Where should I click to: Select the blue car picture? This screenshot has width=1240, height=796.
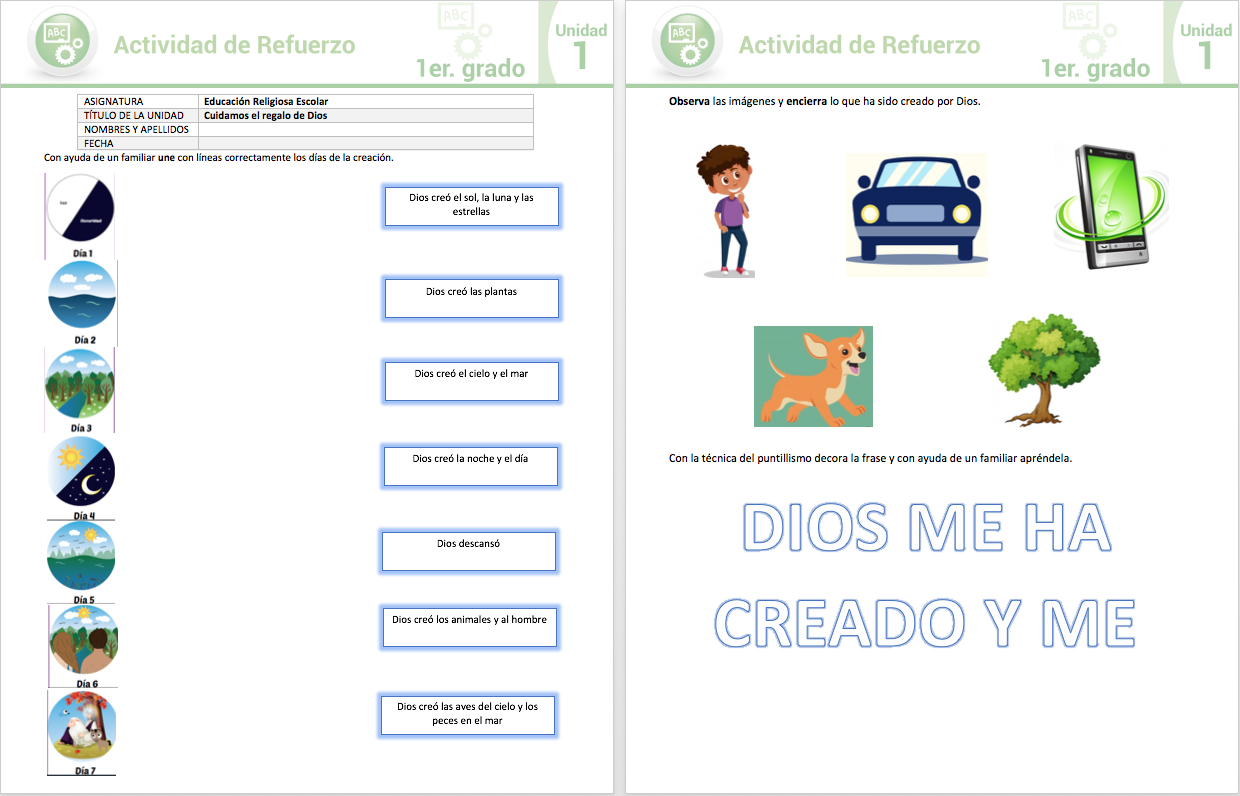coord(915,215)
